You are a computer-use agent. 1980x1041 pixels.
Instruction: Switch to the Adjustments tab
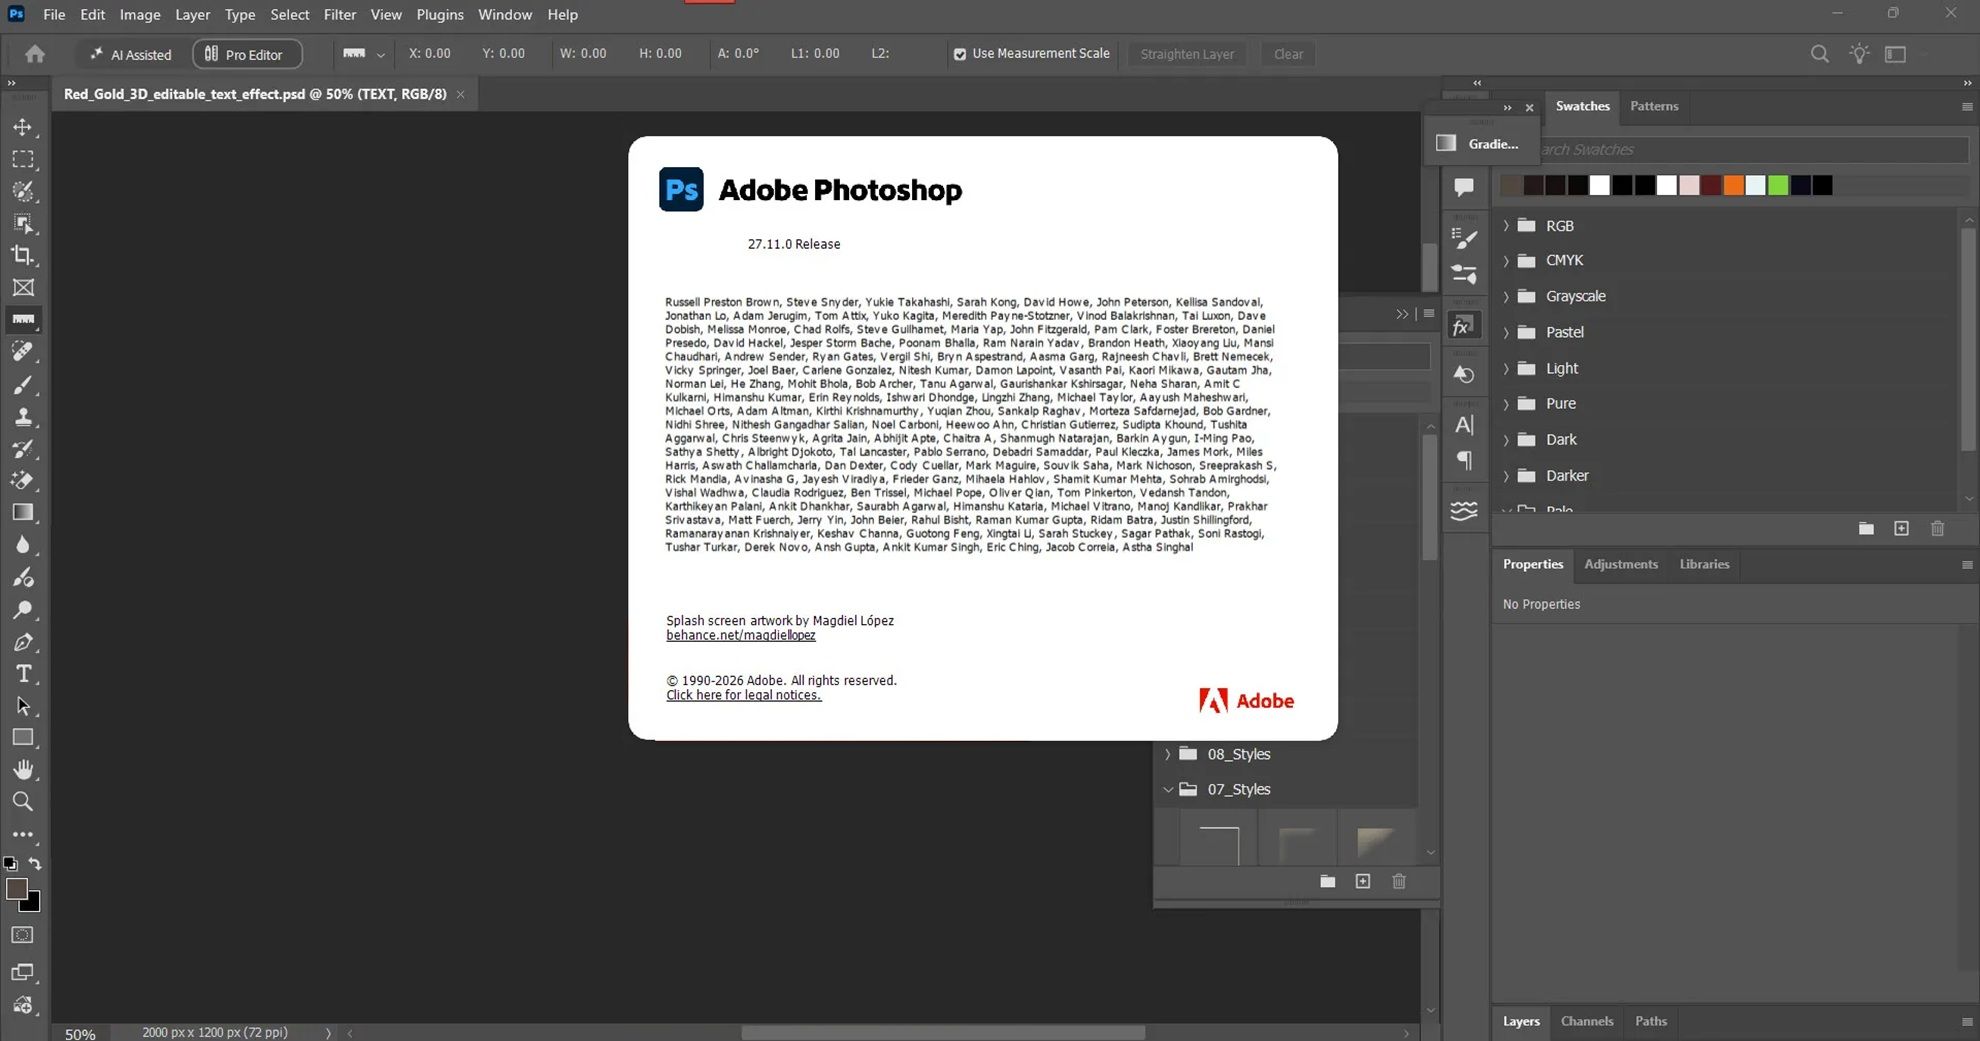click(x=1621, y=564)
